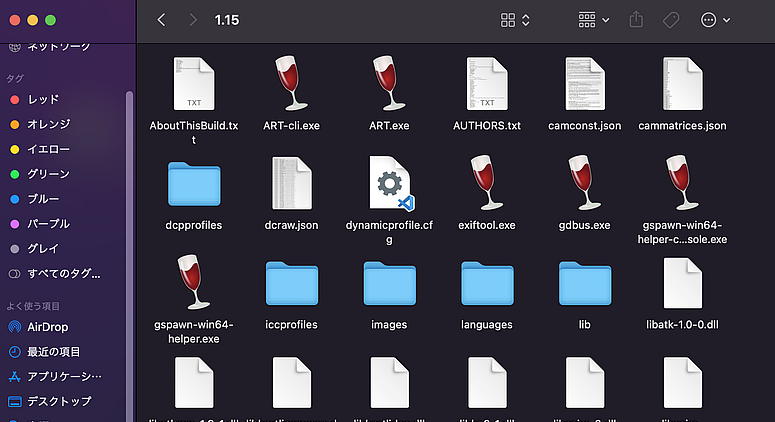This screenshot has width=775, height=422.
Task: Click the images folder name
Action: point(389,325)
